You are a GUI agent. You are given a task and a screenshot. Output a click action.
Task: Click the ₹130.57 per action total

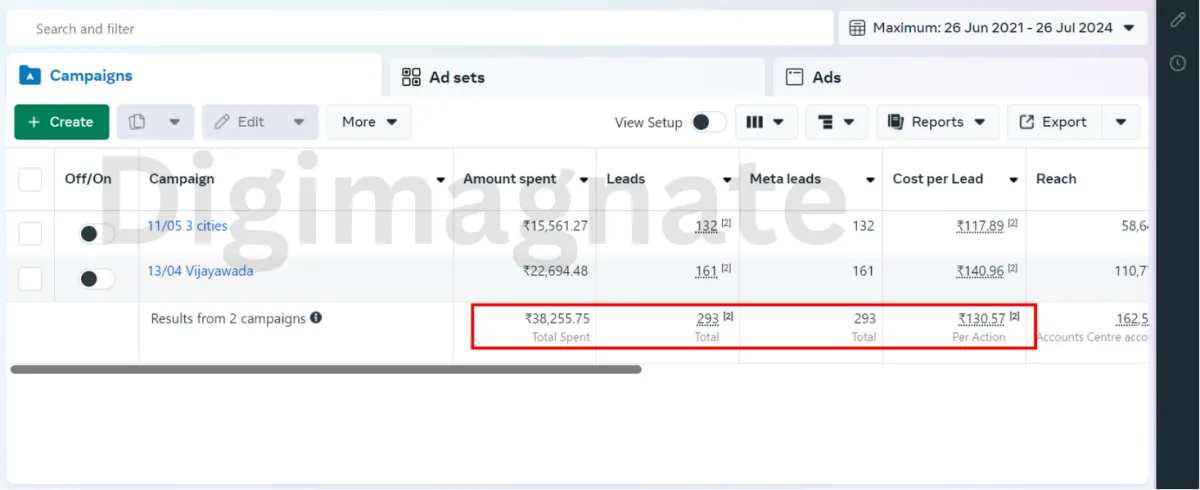tap(982, 319)
